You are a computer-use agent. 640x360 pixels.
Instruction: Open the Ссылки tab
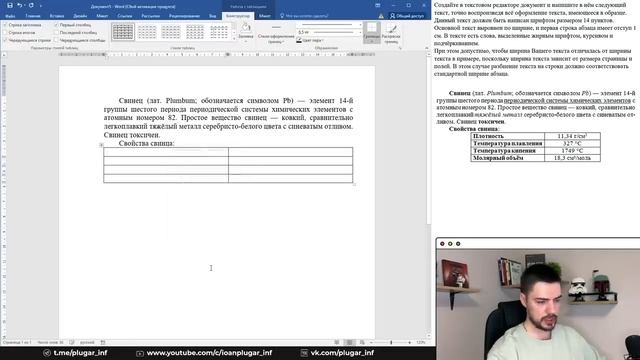coord(124,16)
